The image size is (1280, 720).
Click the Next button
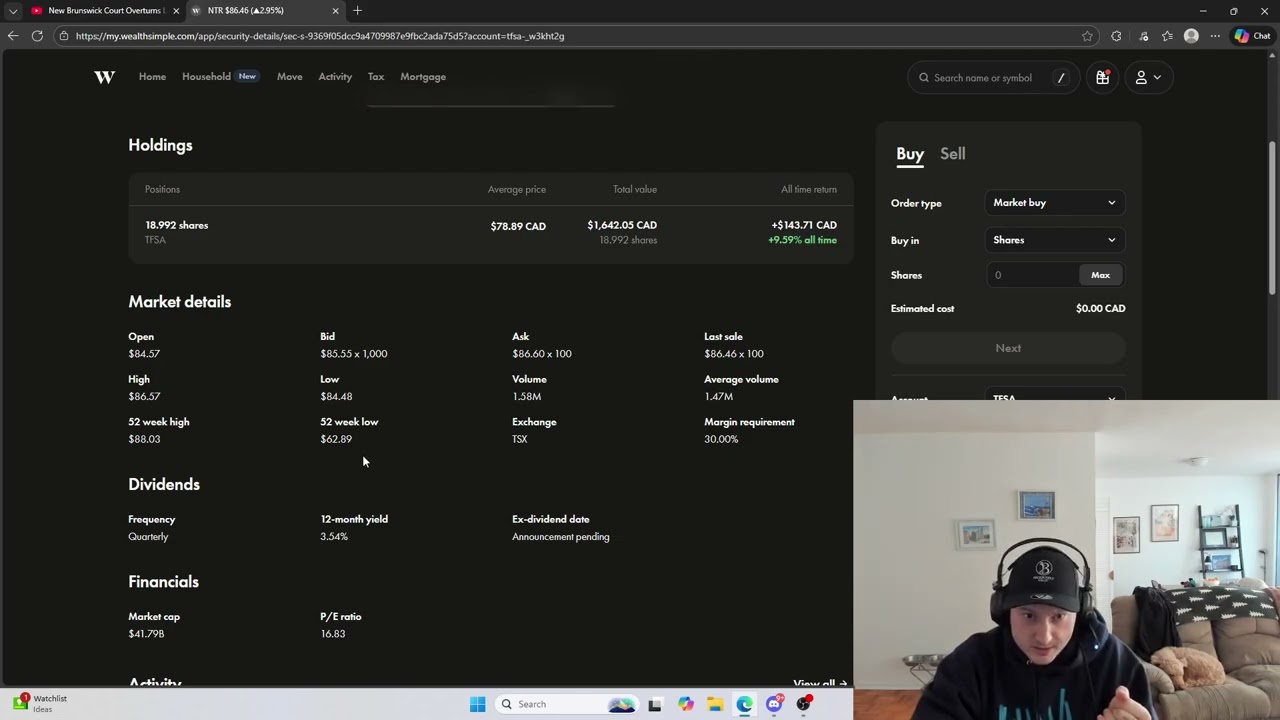1008,348
